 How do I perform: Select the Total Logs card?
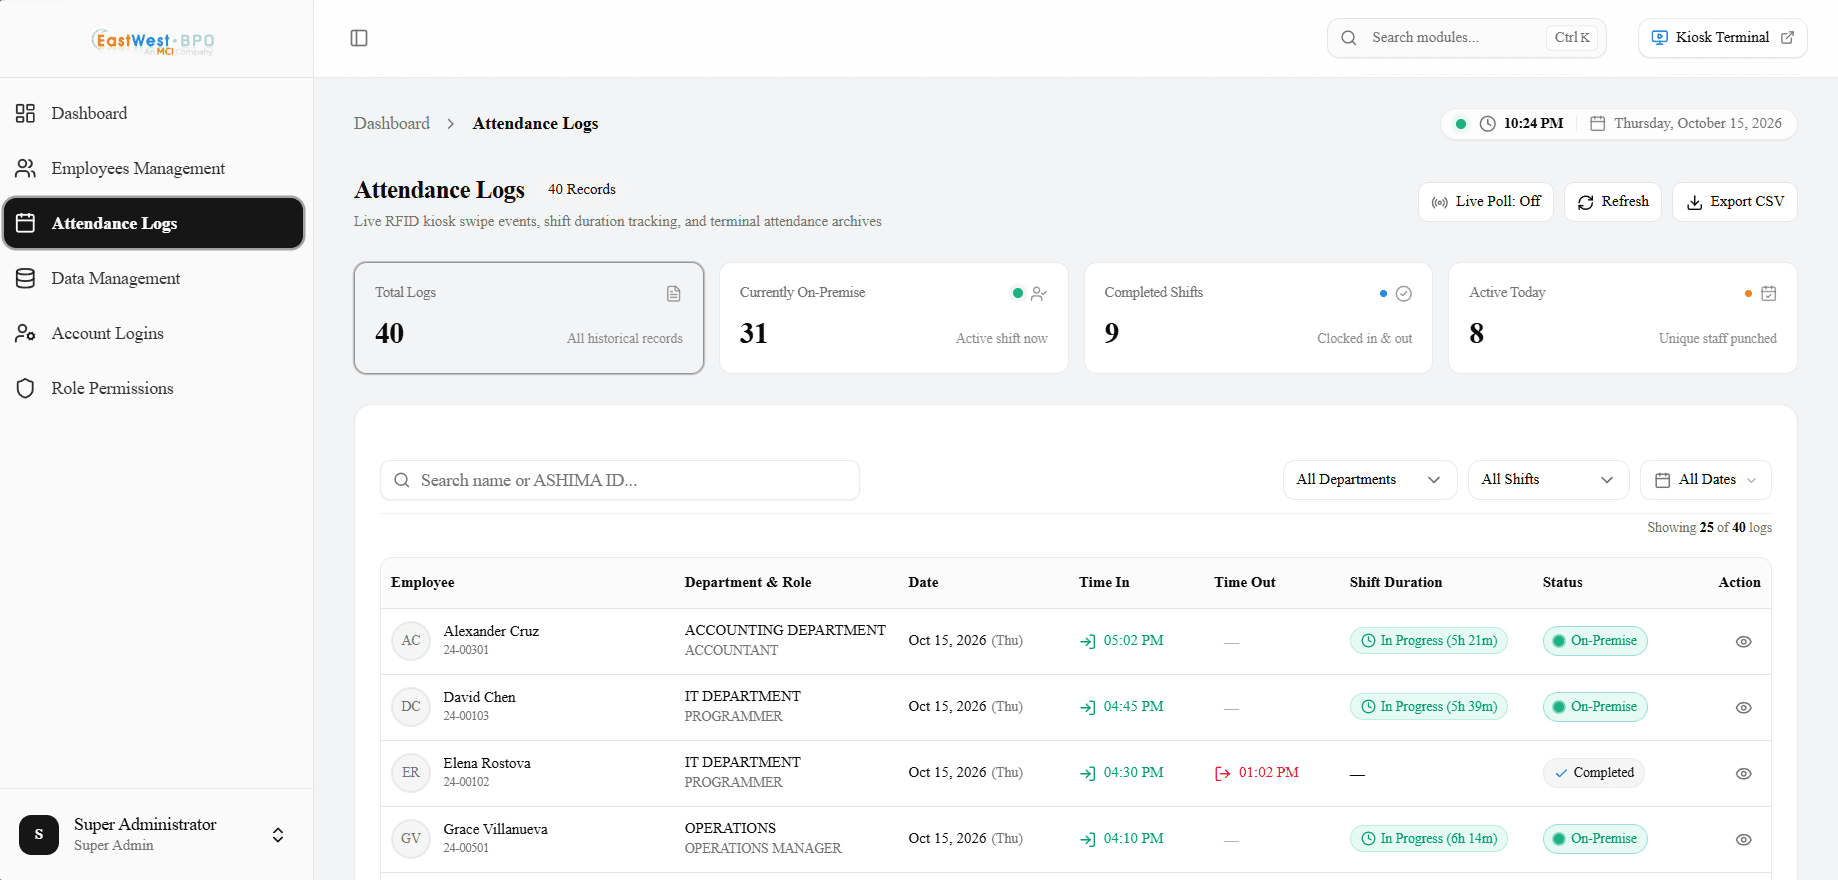click(529, 318)
